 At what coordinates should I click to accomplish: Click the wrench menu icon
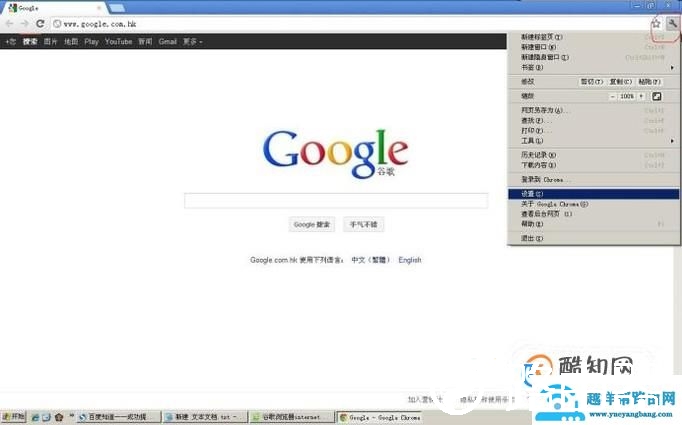click(672, 23)
